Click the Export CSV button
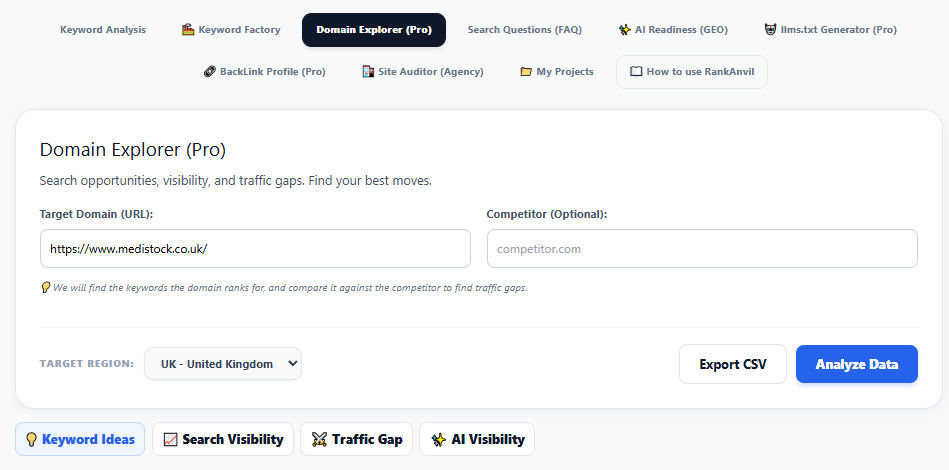This screenshot has width=949, height=470. tap(733, 364)
